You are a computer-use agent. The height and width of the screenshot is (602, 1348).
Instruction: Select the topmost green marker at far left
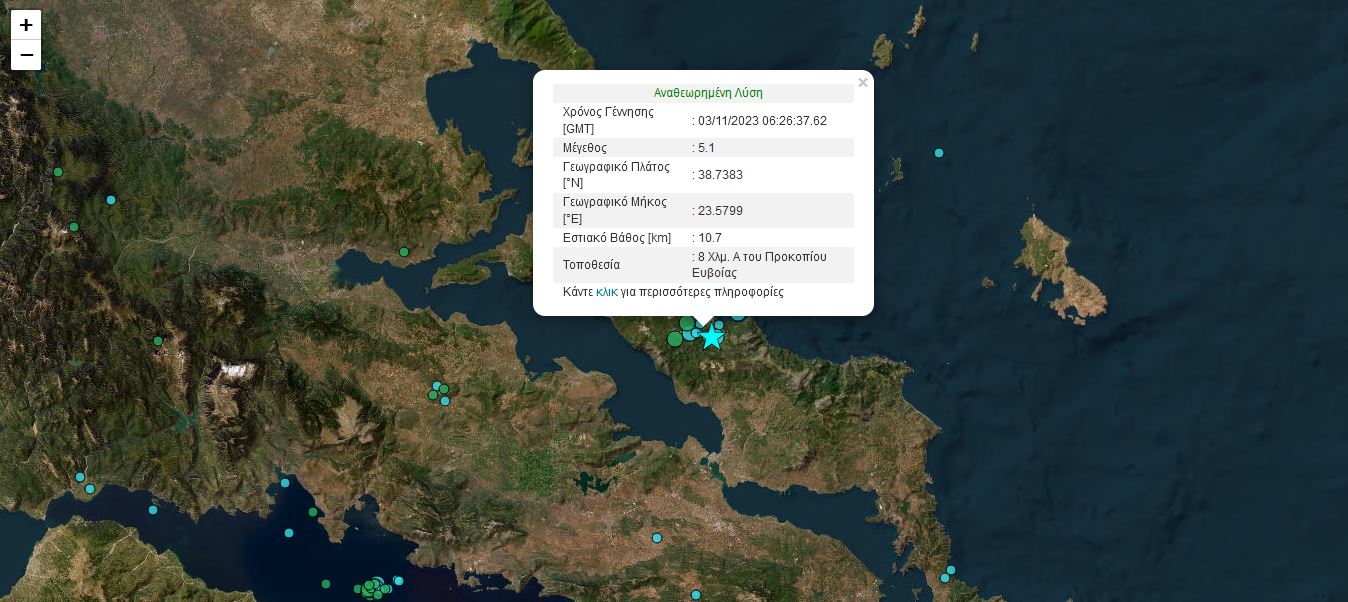[x=58, y=172]
